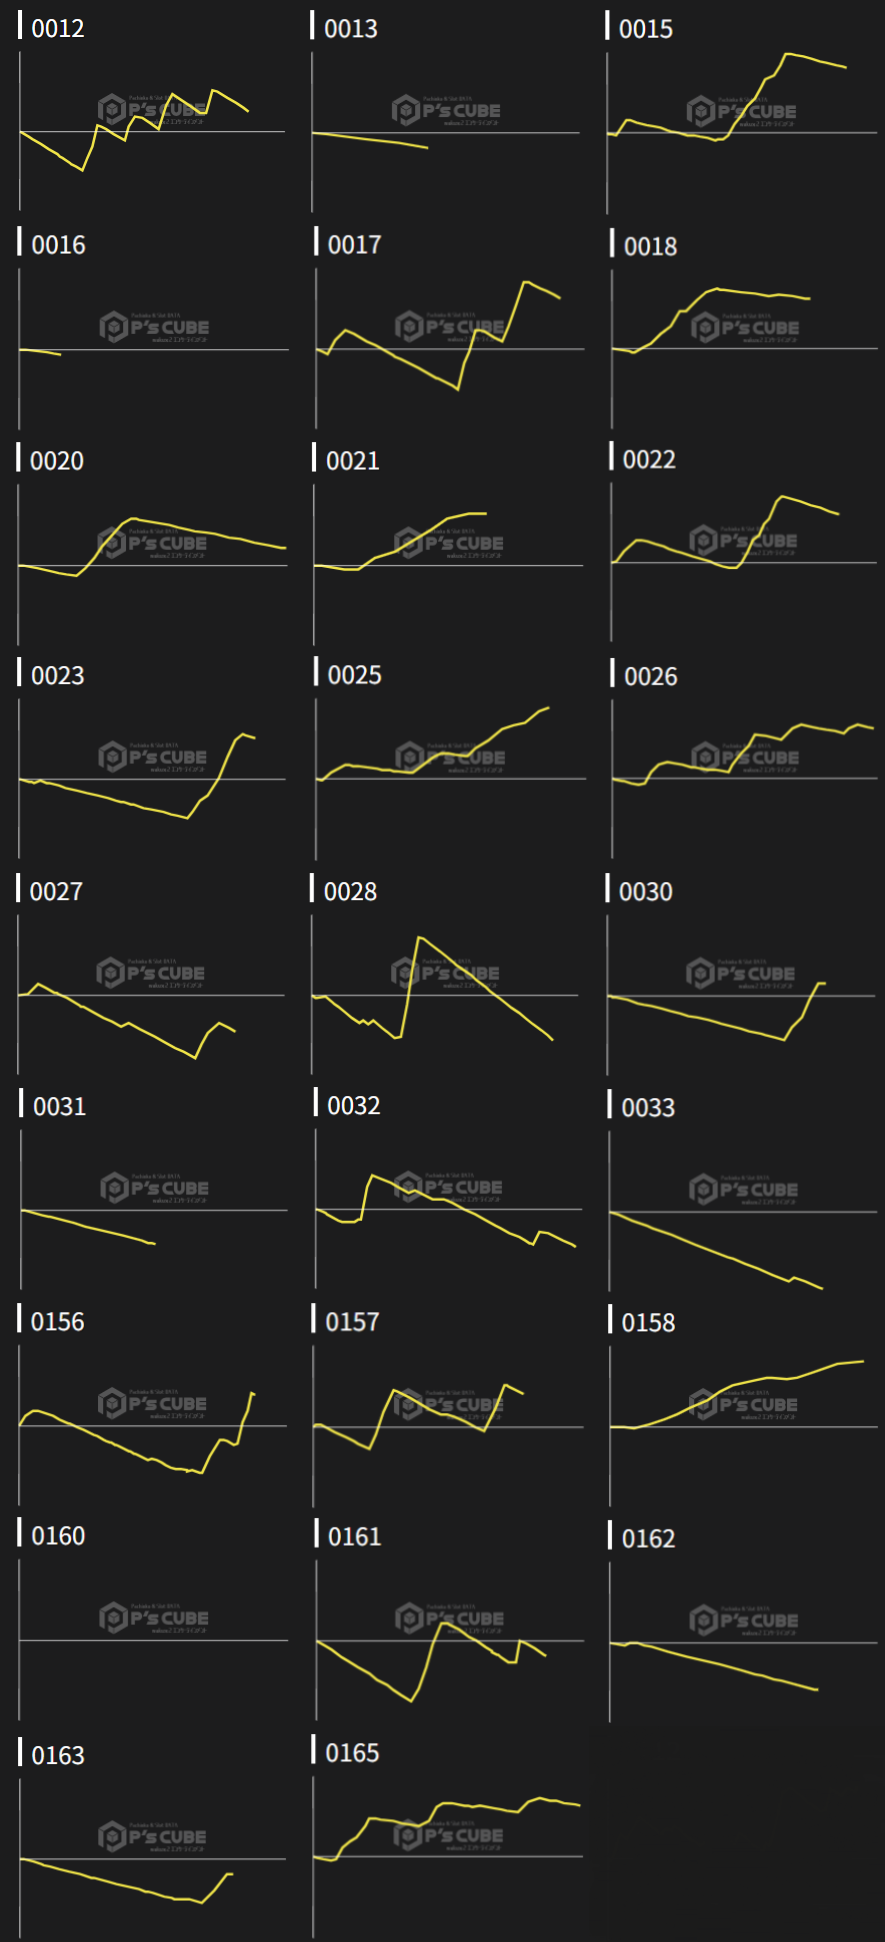Select the 0017 slump graph
885x1942 pixels.
(449, 348)
